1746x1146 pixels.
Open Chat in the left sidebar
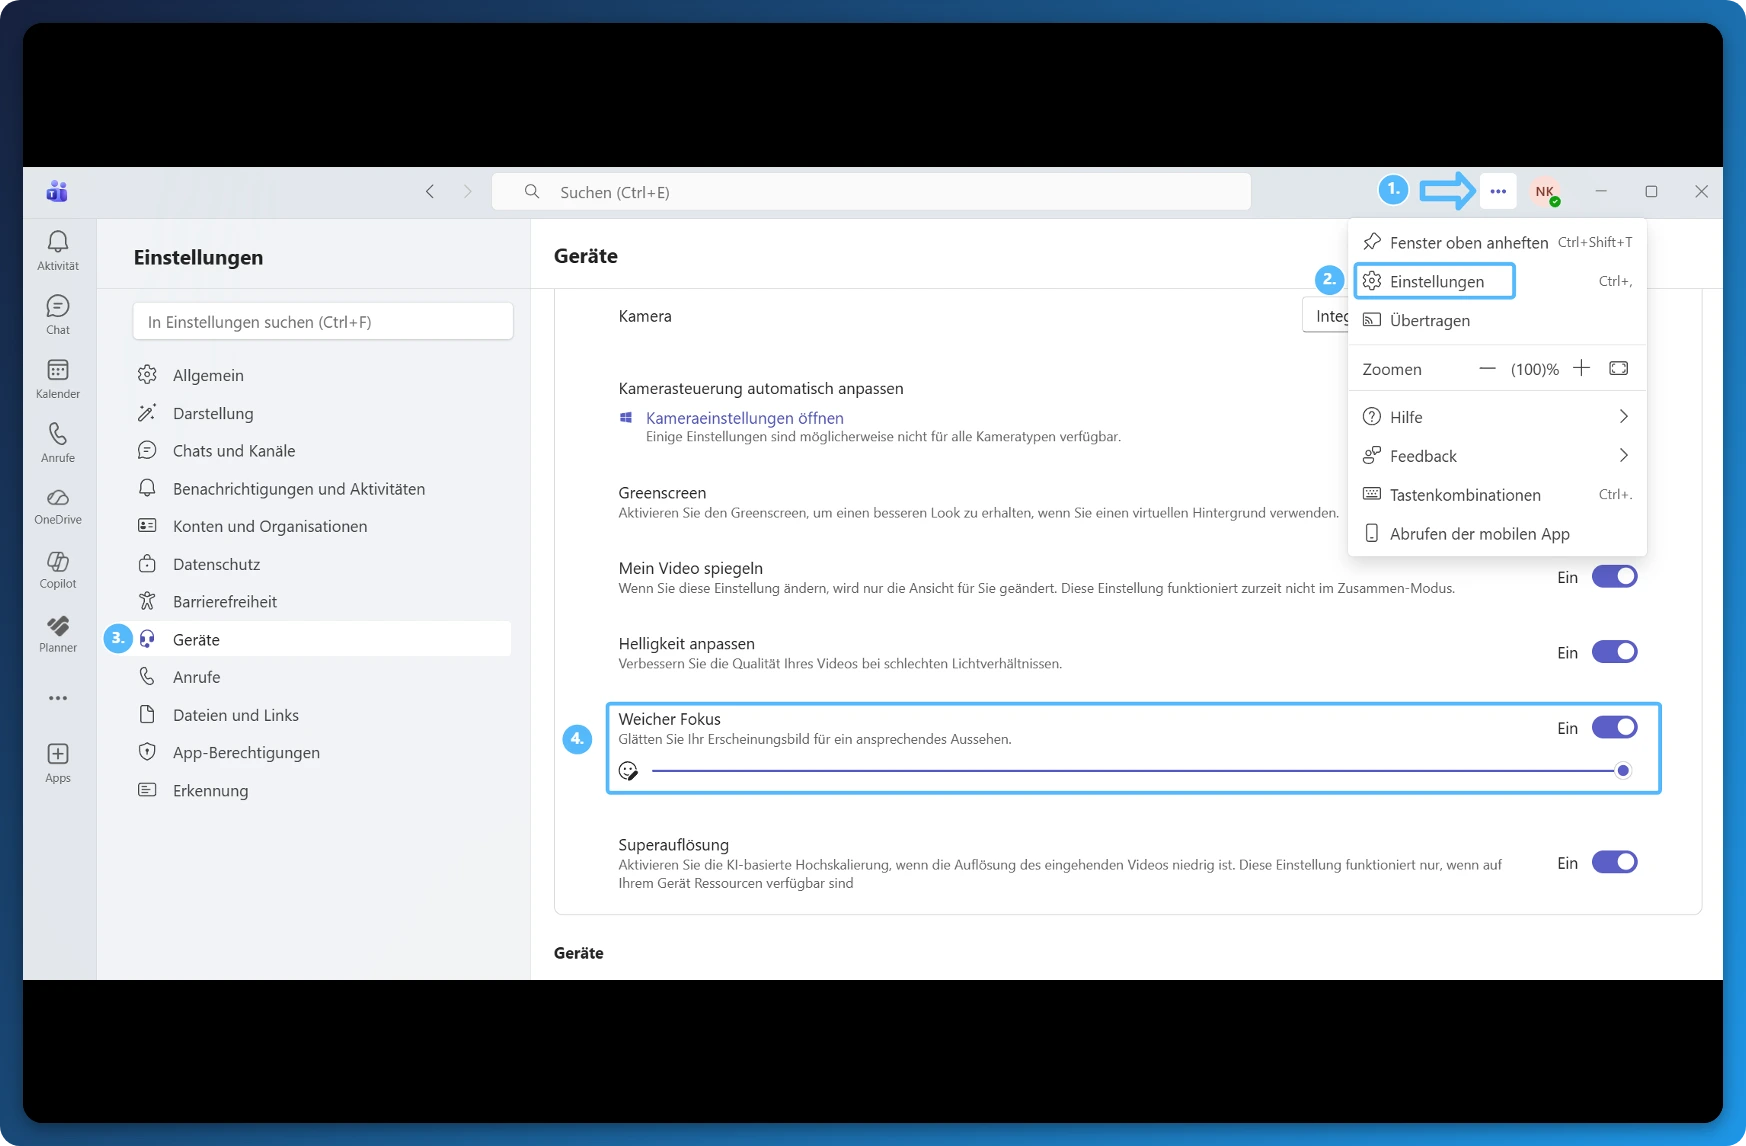tap(58, 306)
